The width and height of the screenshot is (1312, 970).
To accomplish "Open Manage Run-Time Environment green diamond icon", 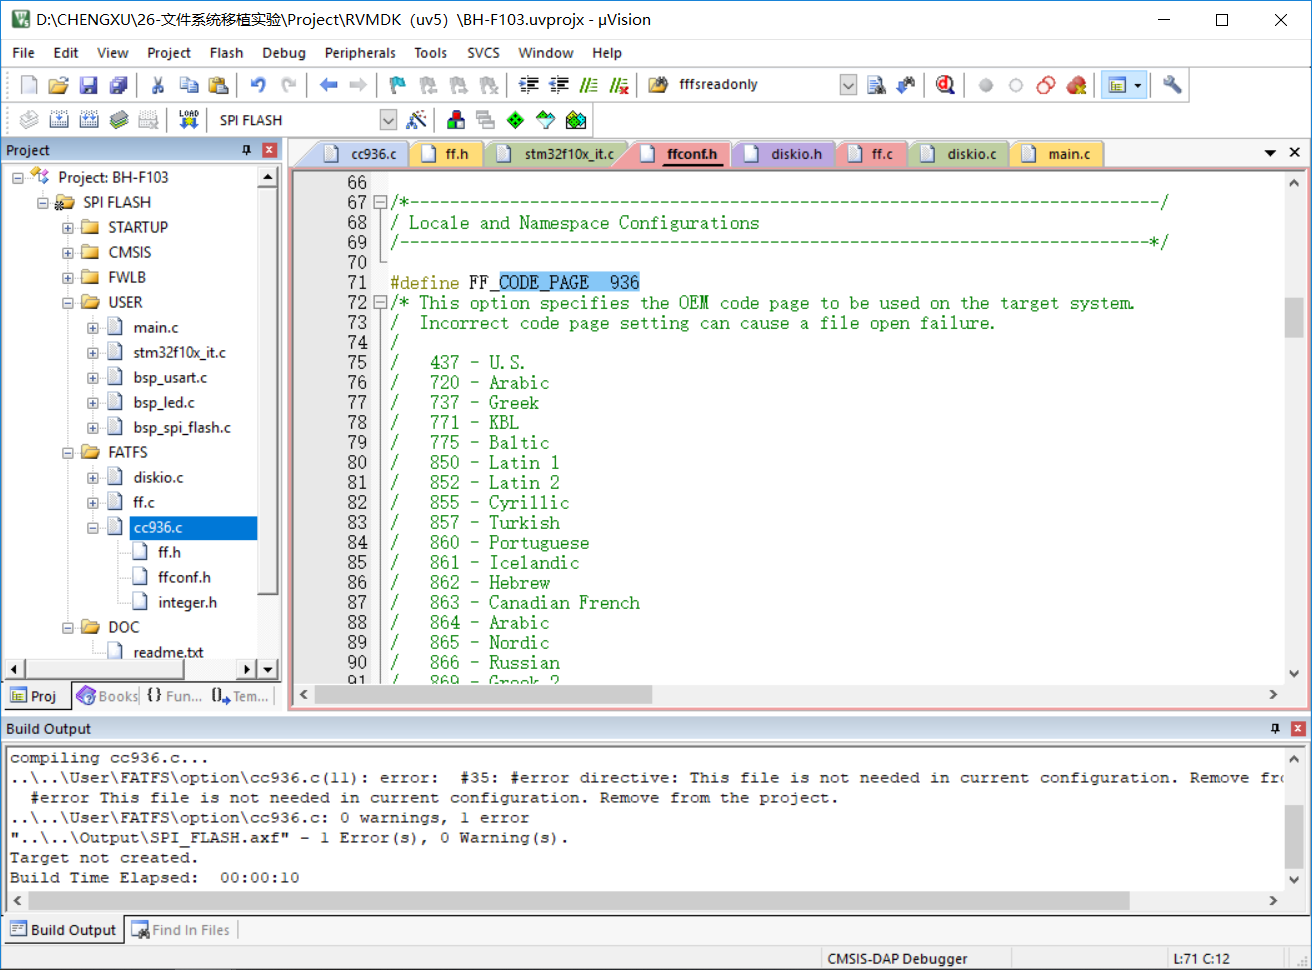I will point(515,120).
